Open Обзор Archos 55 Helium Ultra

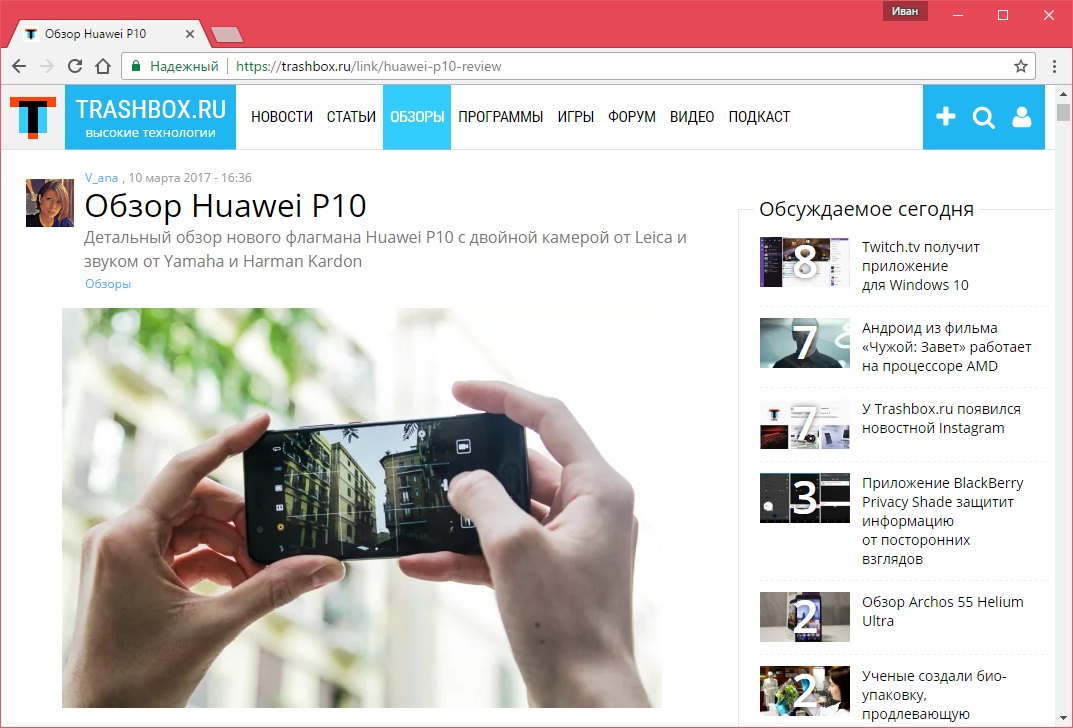pos(942,612)
